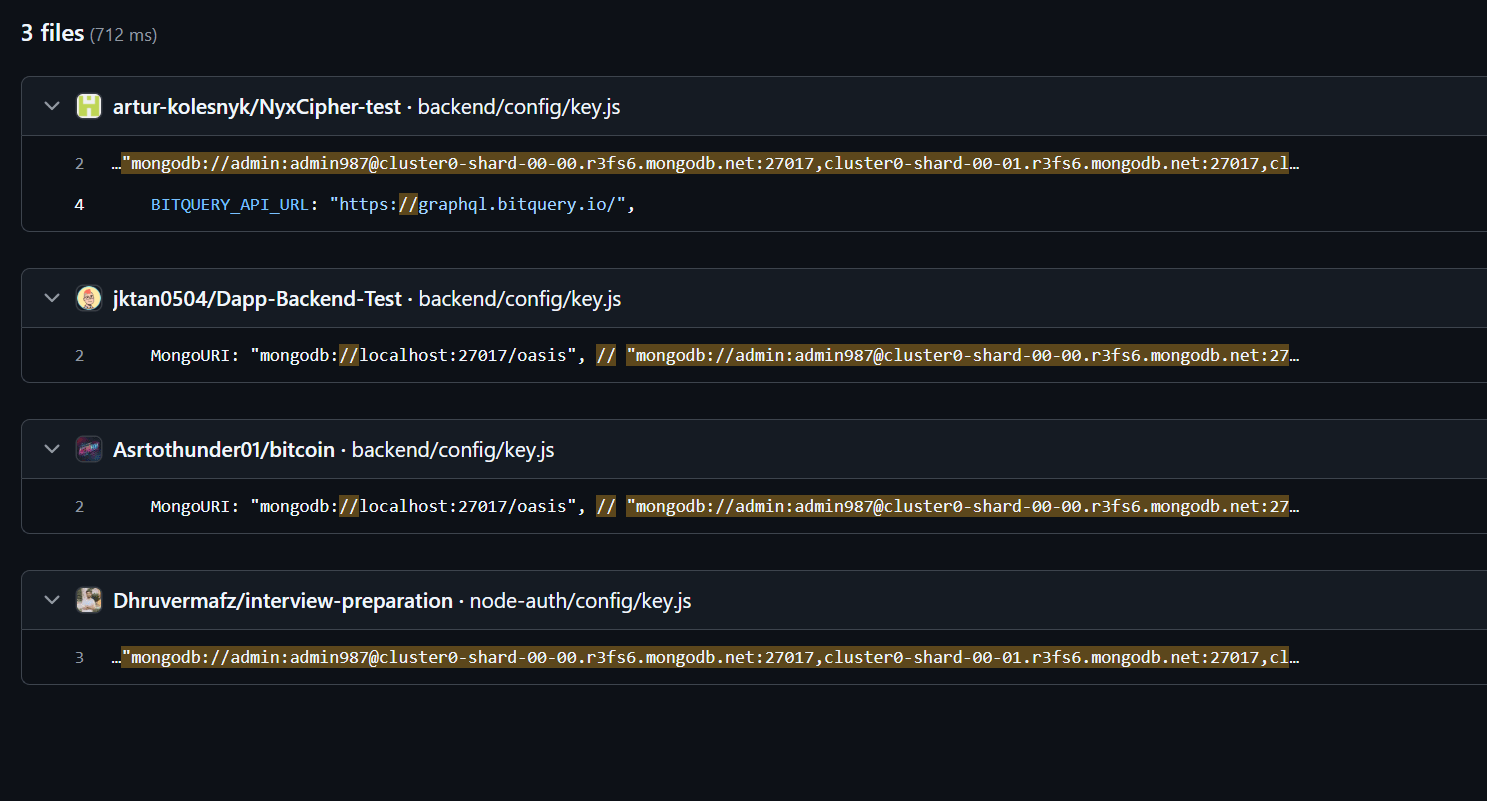This screenshot has height=801, width=1487.
Task: Collapse the Dapp-Backend-Test result with chevron
Action: pyautogui.click(x=52, y=298)
